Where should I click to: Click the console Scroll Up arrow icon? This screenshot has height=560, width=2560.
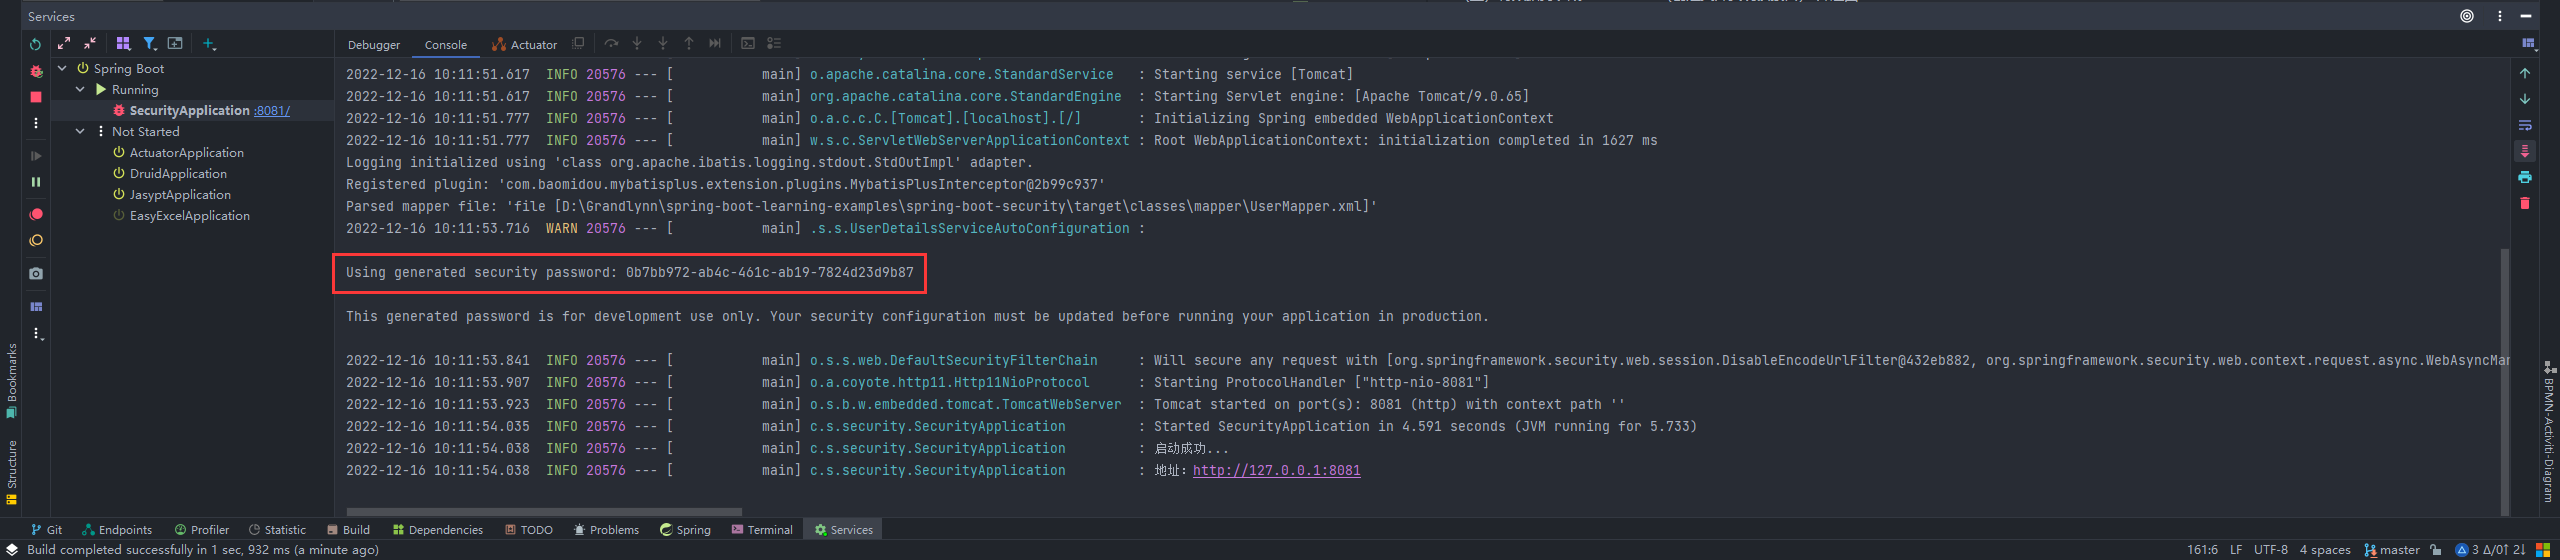coord(2525,73)
